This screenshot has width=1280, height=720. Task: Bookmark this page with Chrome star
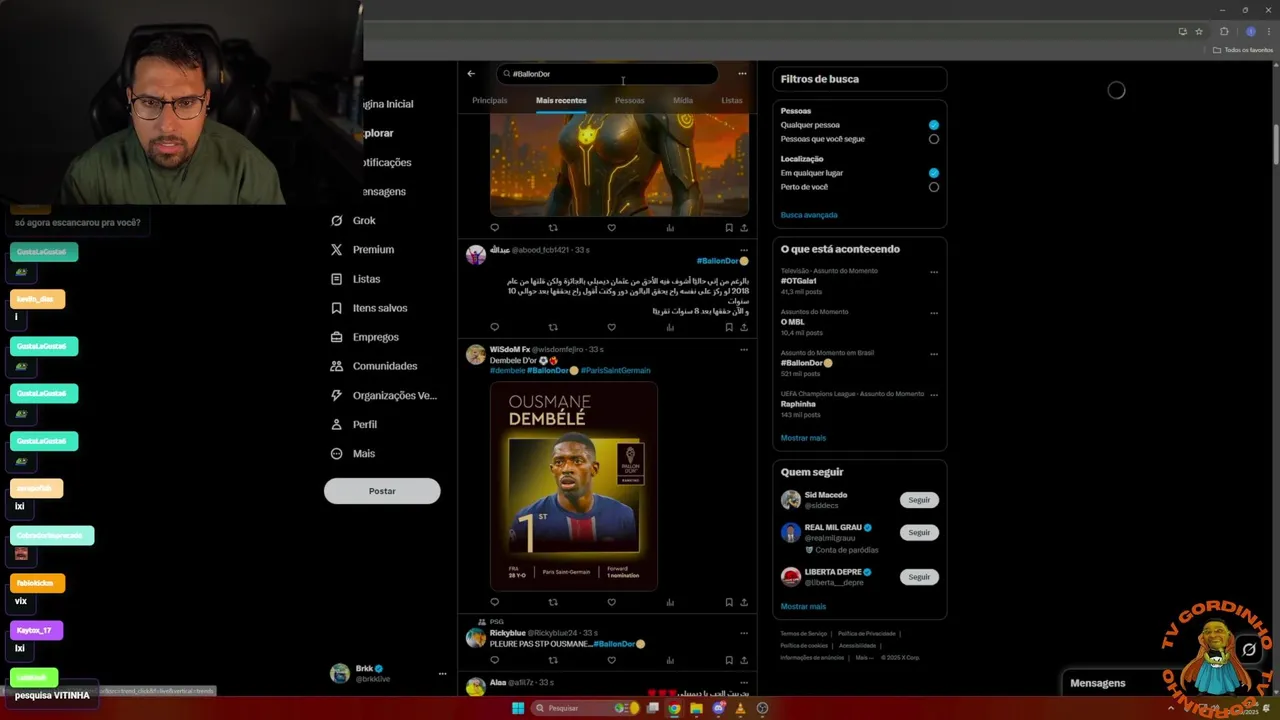pyautogui.click(x=1198, y=31)
